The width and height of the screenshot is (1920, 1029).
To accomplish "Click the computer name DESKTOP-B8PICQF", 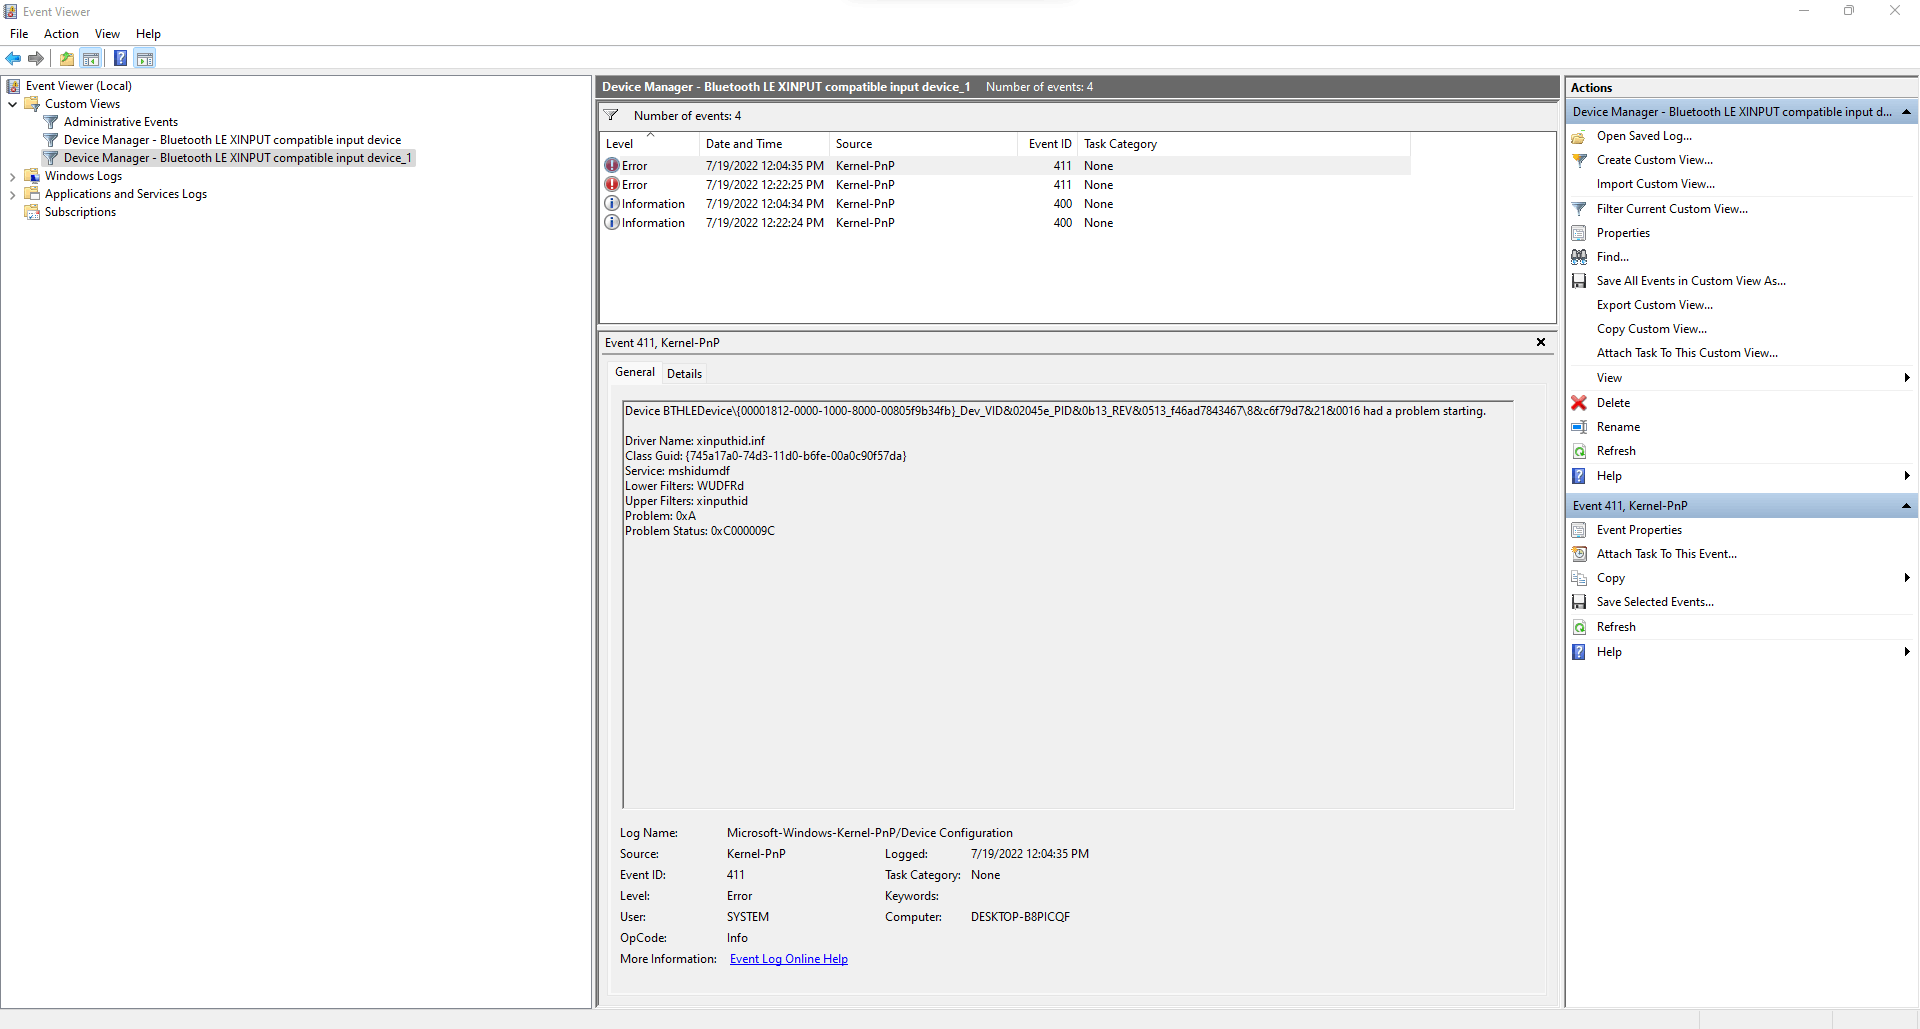I will click(1020, 917).
